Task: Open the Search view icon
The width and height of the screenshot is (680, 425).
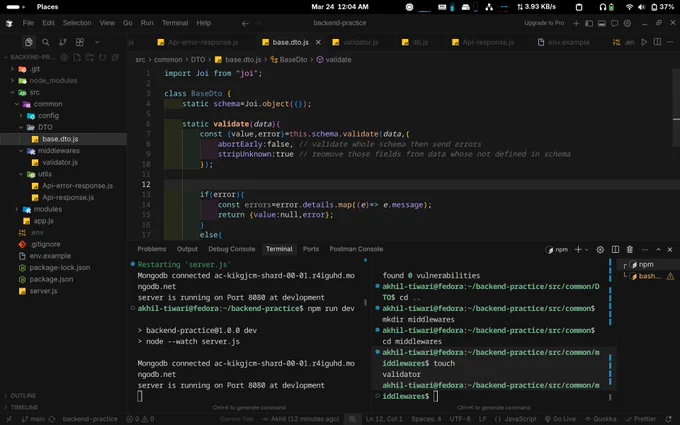Action: coord(46,42)
